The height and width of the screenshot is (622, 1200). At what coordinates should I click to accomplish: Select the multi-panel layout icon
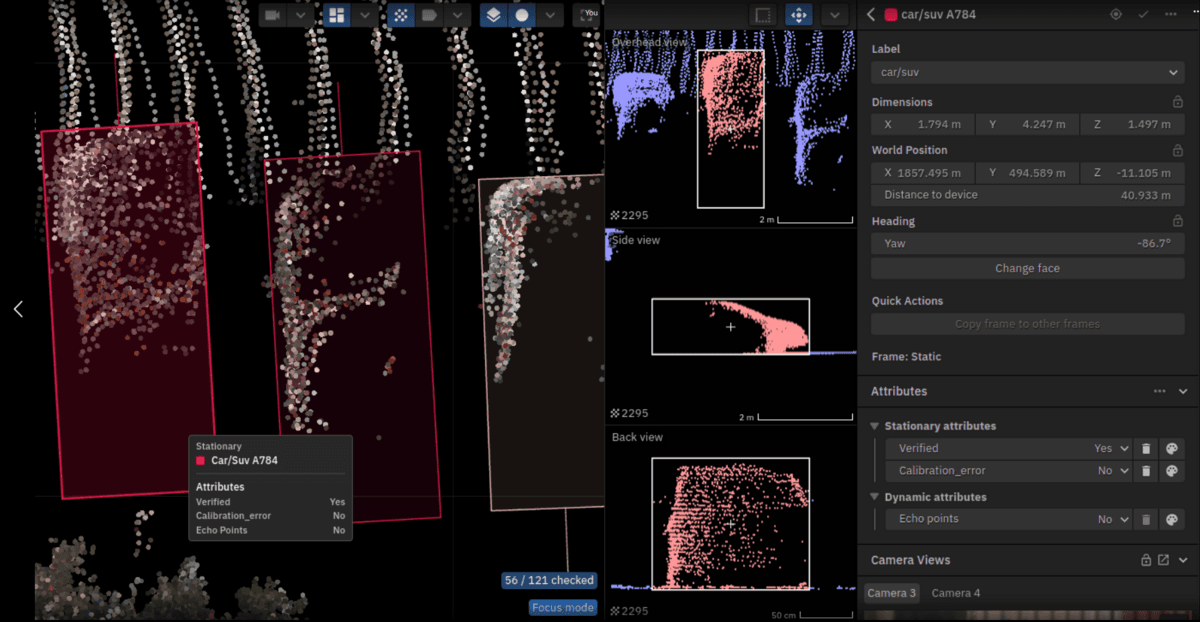pos(337,15)
